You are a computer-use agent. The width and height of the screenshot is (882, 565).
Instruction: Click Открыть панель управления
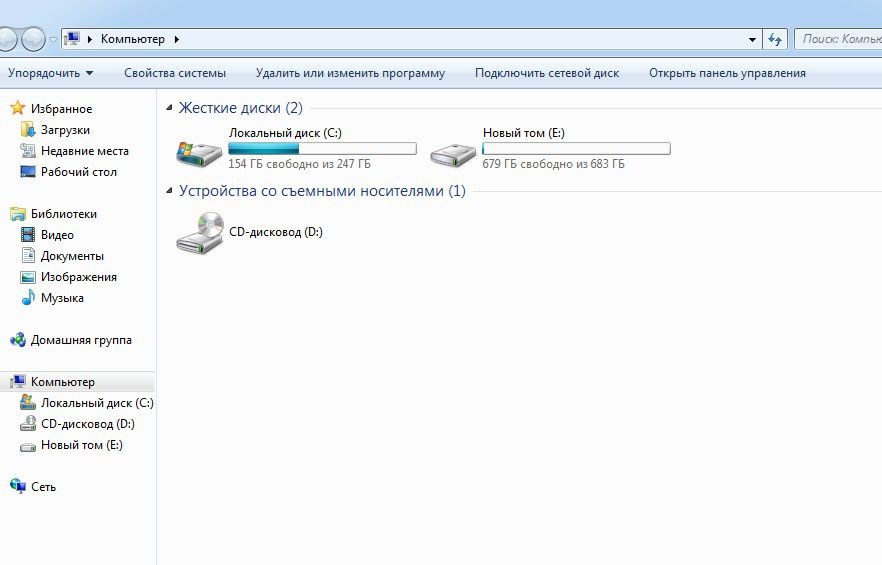[727, 73]
